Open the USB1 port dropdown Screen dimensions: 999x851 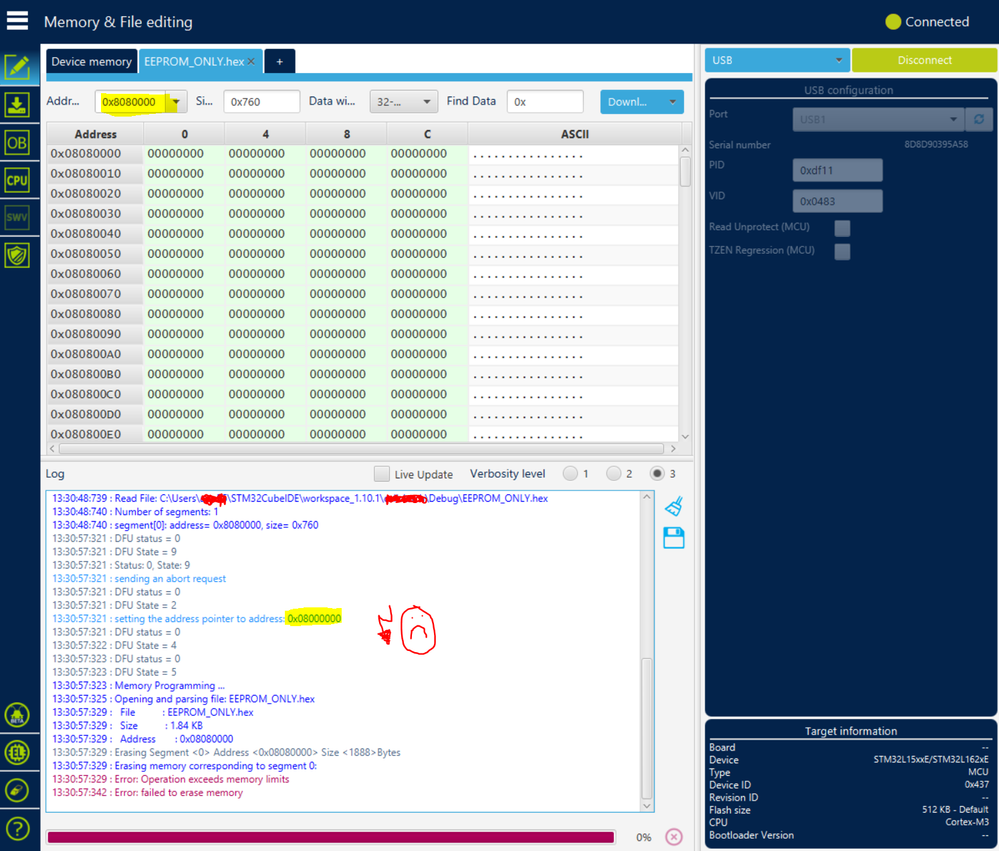click(x=878, y=119)
